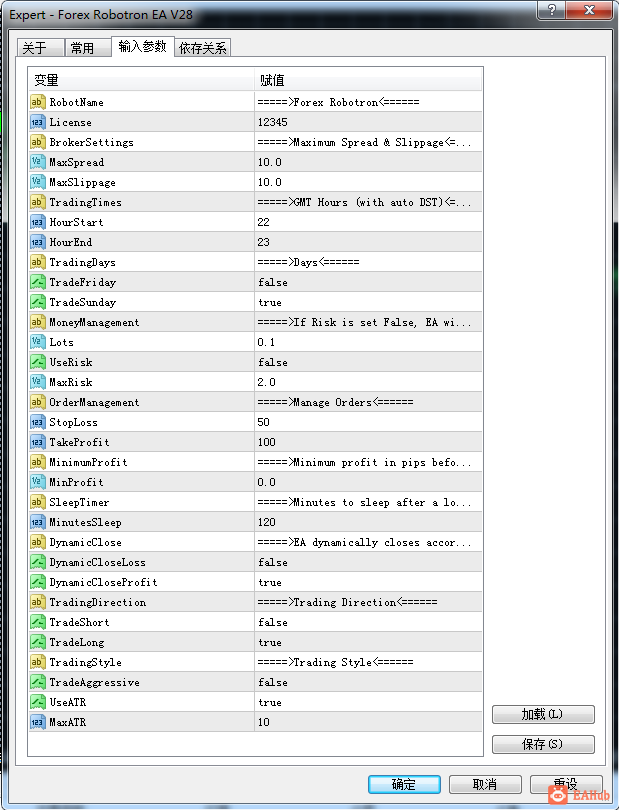The image size is (619, 810).
Task: Click the 取消 button
Action: pyautogui.click(x=485, y=784)
